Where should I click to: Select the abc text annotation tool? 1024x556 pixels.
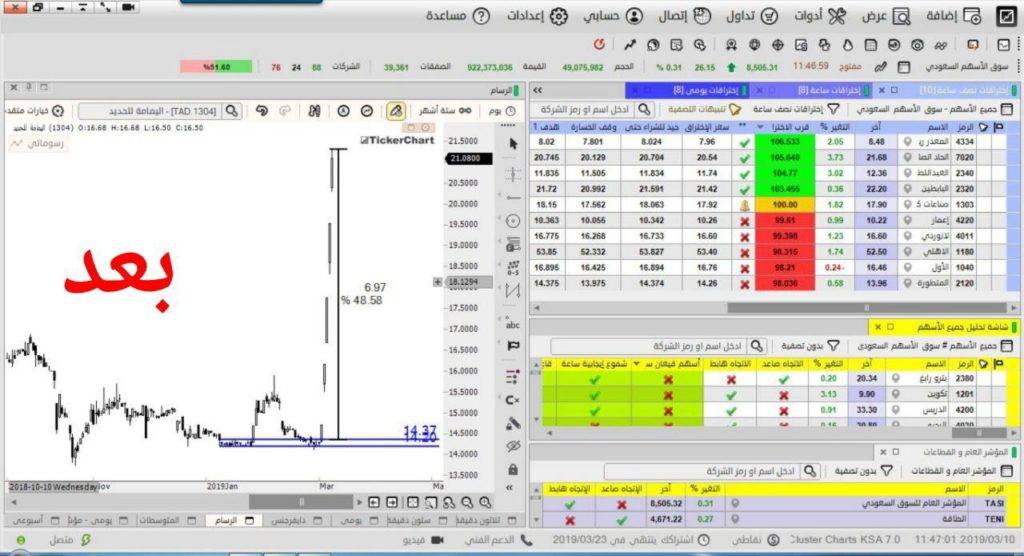[513, 323]
